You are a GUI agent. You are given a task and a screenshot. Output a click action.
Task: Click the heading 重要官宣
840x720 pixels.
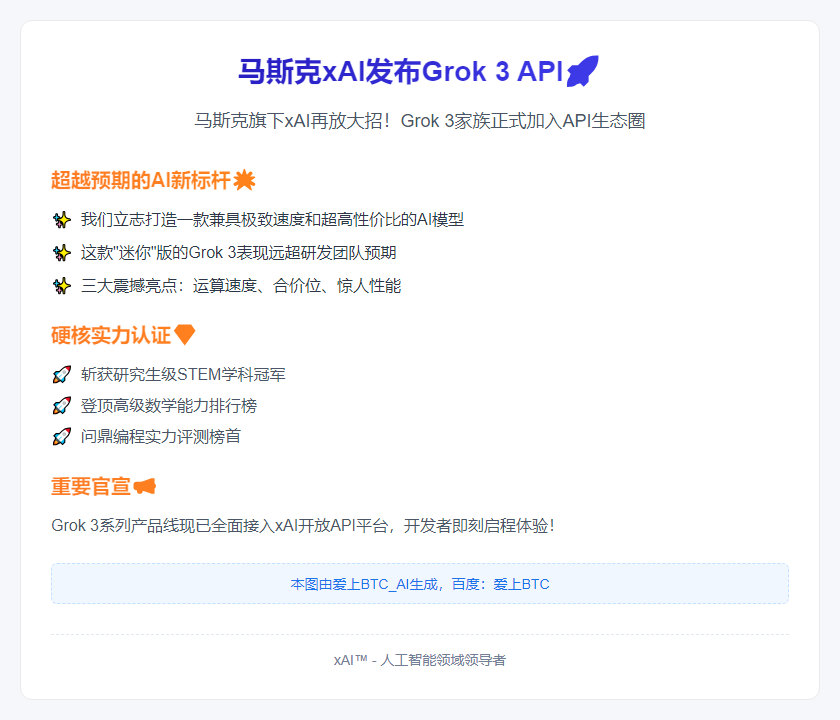point(91,486)
